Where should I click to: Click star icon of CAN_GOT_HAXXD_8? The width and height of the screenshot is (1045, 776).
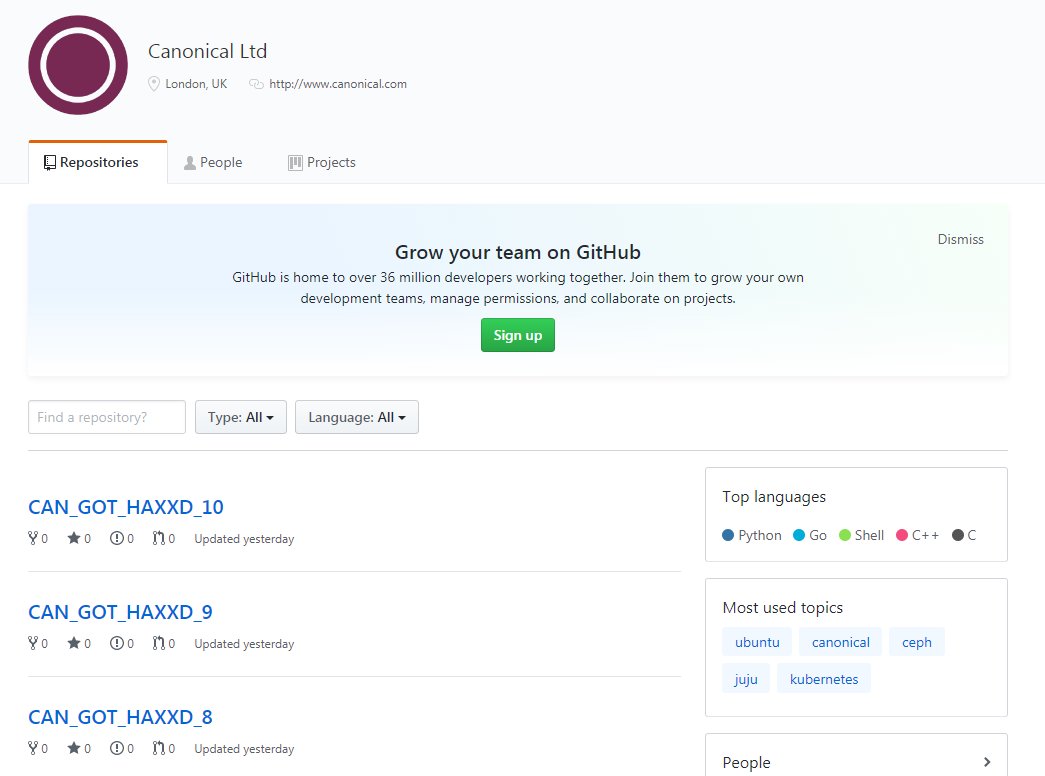pos(74,748)
